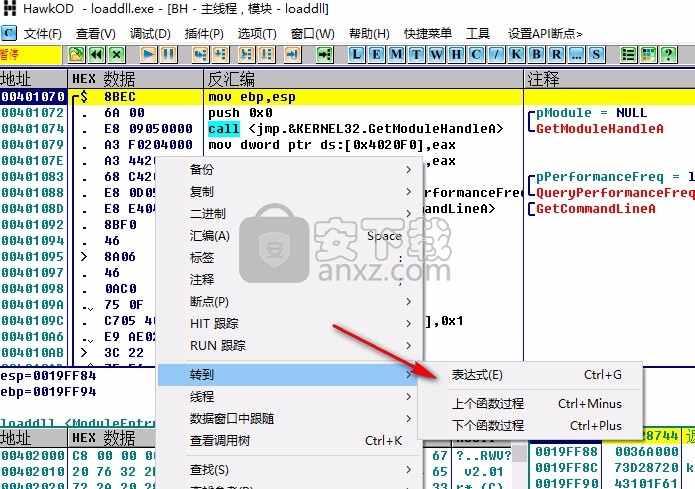Open the 查看(V) menu
Viewport: 695px width, 489px height.
[x=96, y=33]
